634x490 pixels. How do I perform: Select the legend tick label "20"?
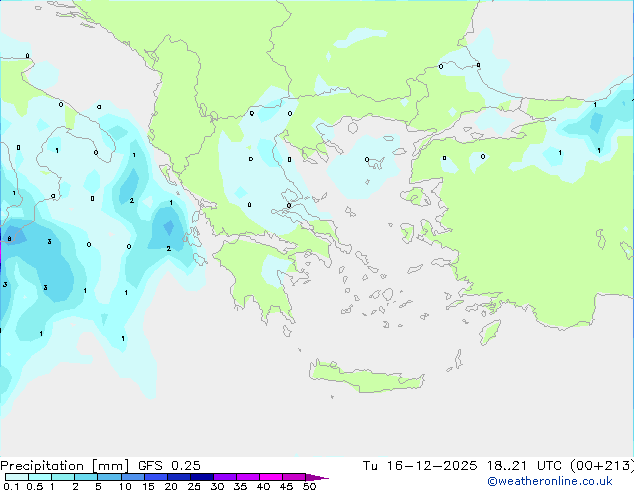pos(171,486)
